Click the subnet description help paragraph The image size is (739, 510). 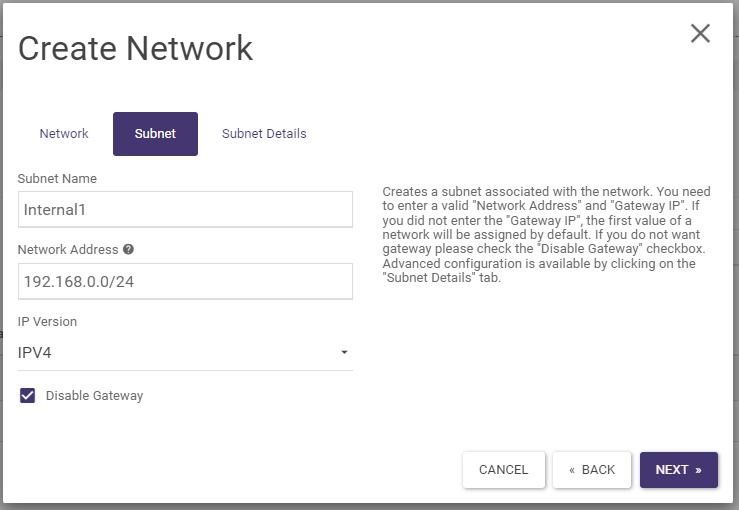coord(547,235)
